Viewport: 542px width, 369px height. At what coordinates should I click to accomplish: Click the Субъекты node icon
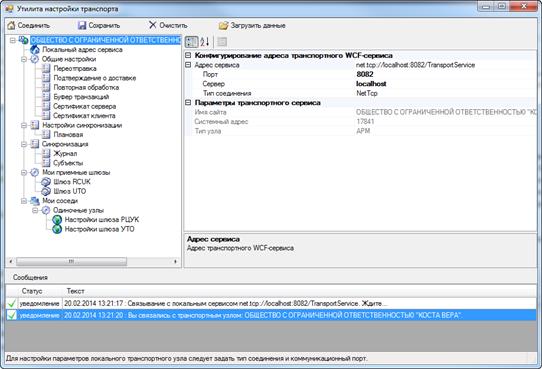(46, 163)
